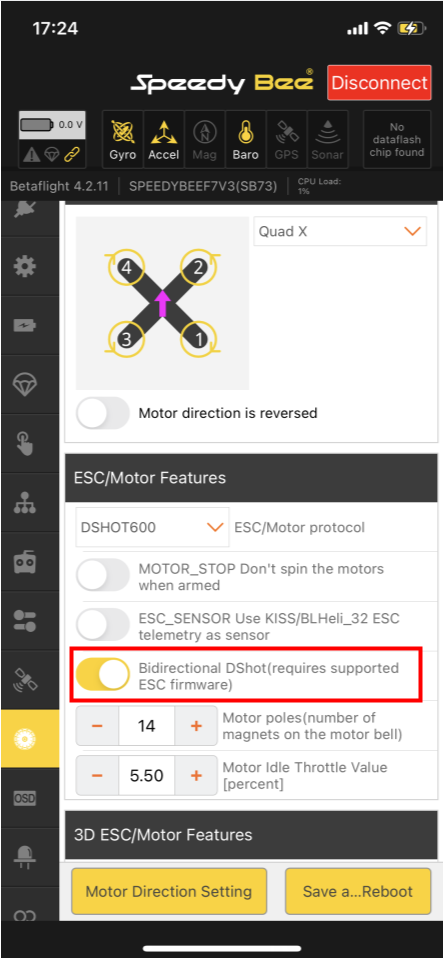Open the Power & Battery sidebar icon
443x958 pixels.
click(25, 325)
